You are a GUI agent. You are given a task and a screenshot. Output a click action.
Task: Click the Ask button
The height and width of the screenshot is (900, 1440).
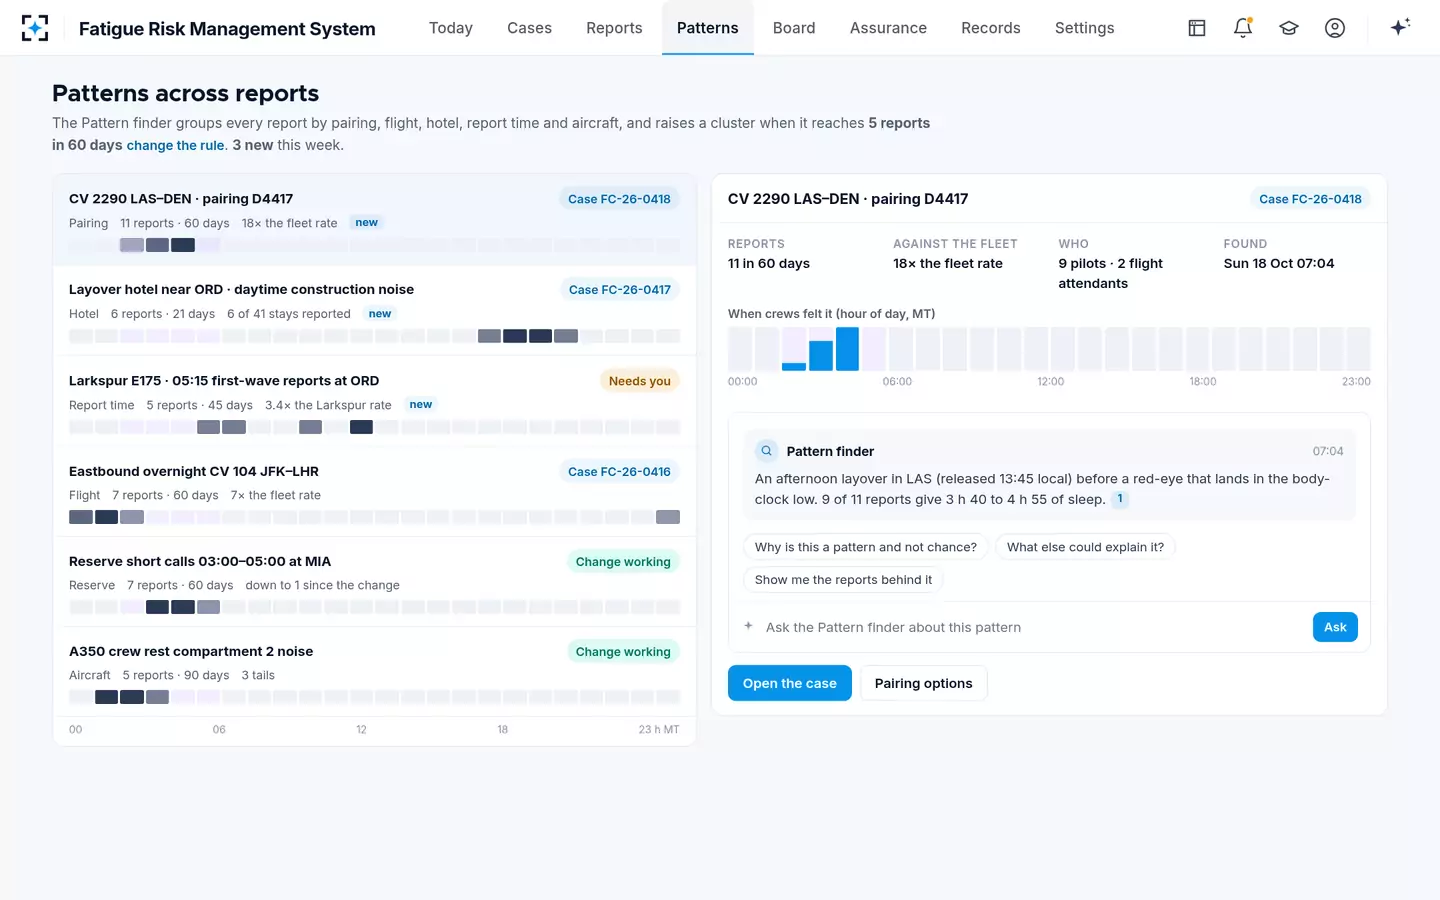[x=1335, y=627]
